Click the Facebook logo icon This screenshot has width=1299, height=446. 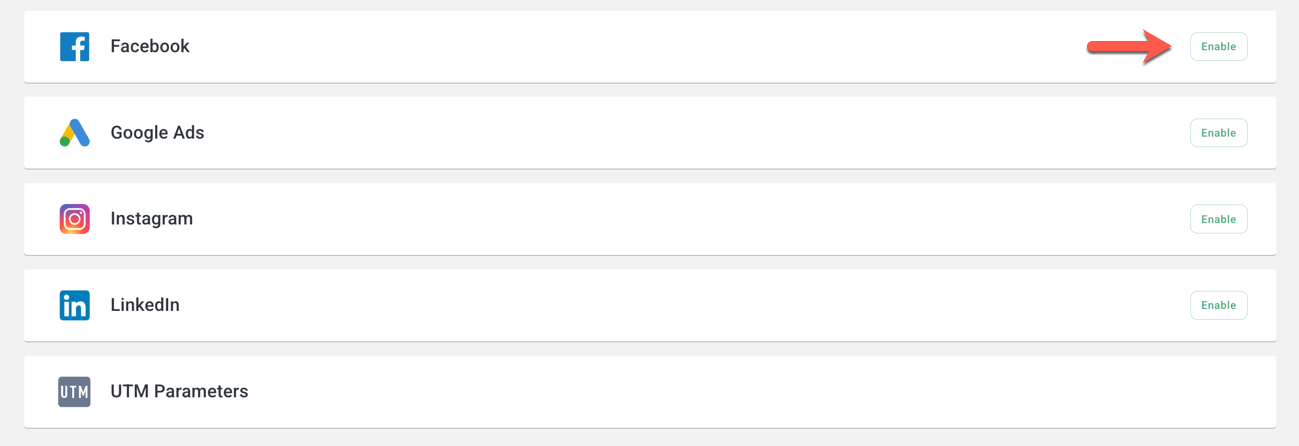(x=74, y=47)
